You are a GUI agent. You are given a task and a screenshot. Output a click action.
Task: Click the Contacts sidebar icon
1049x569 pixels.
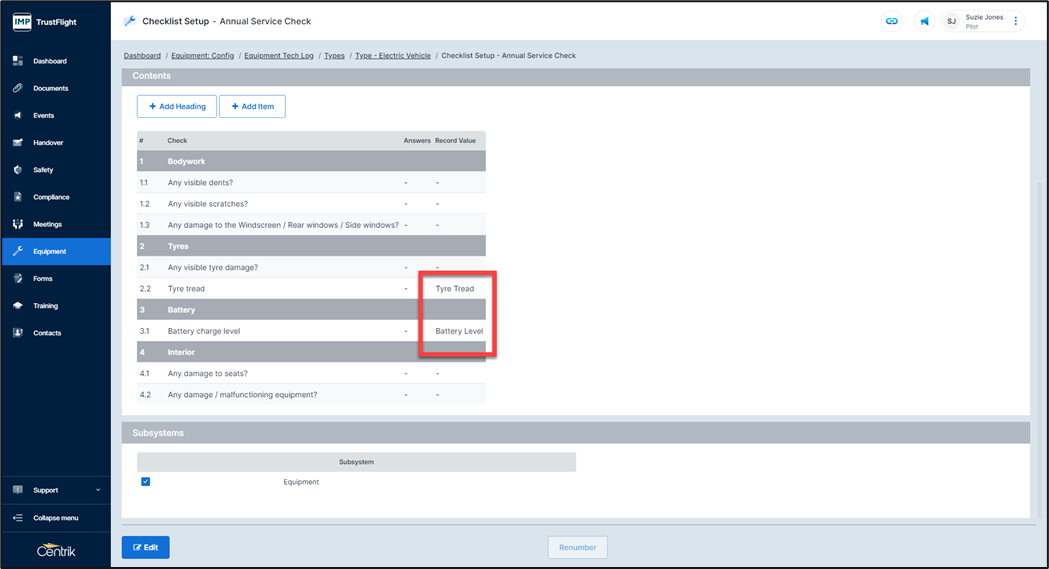coord(18,333)
